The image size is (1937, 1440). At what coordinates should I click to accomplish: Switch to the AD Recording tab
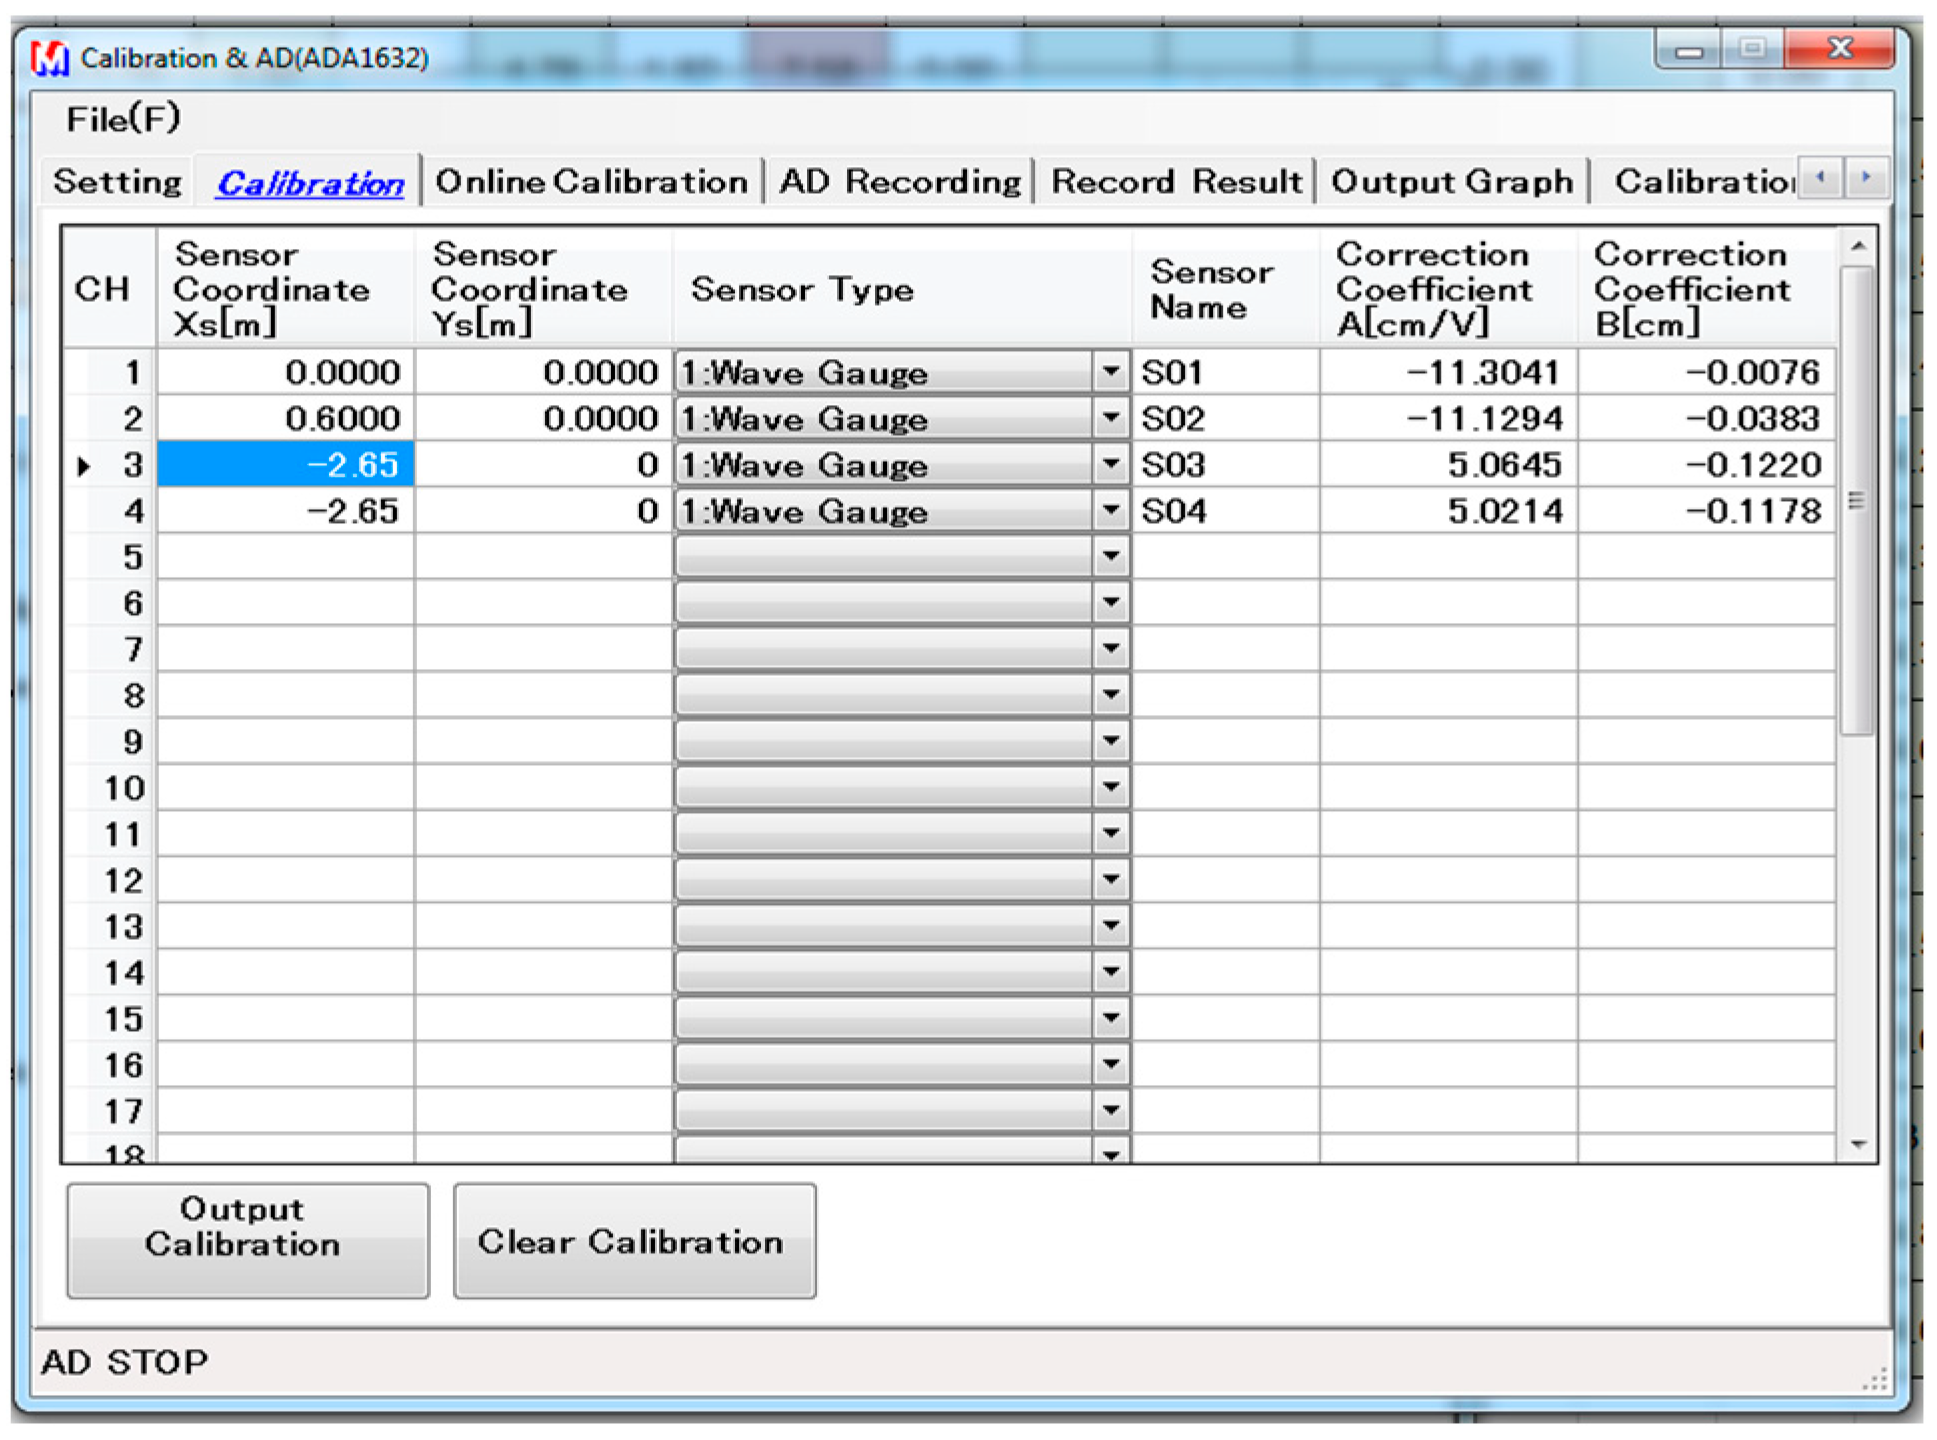pyautogui.click(x=899, y=182)
